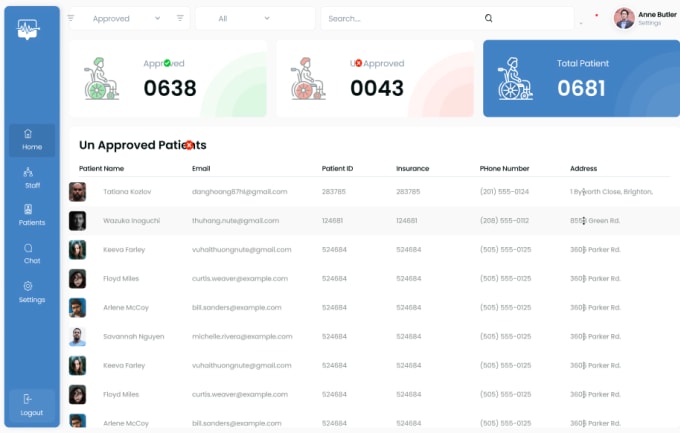Click the 8558 Green Rd. address
Viewport: 680px width, 433px height.
pos(595,221)
